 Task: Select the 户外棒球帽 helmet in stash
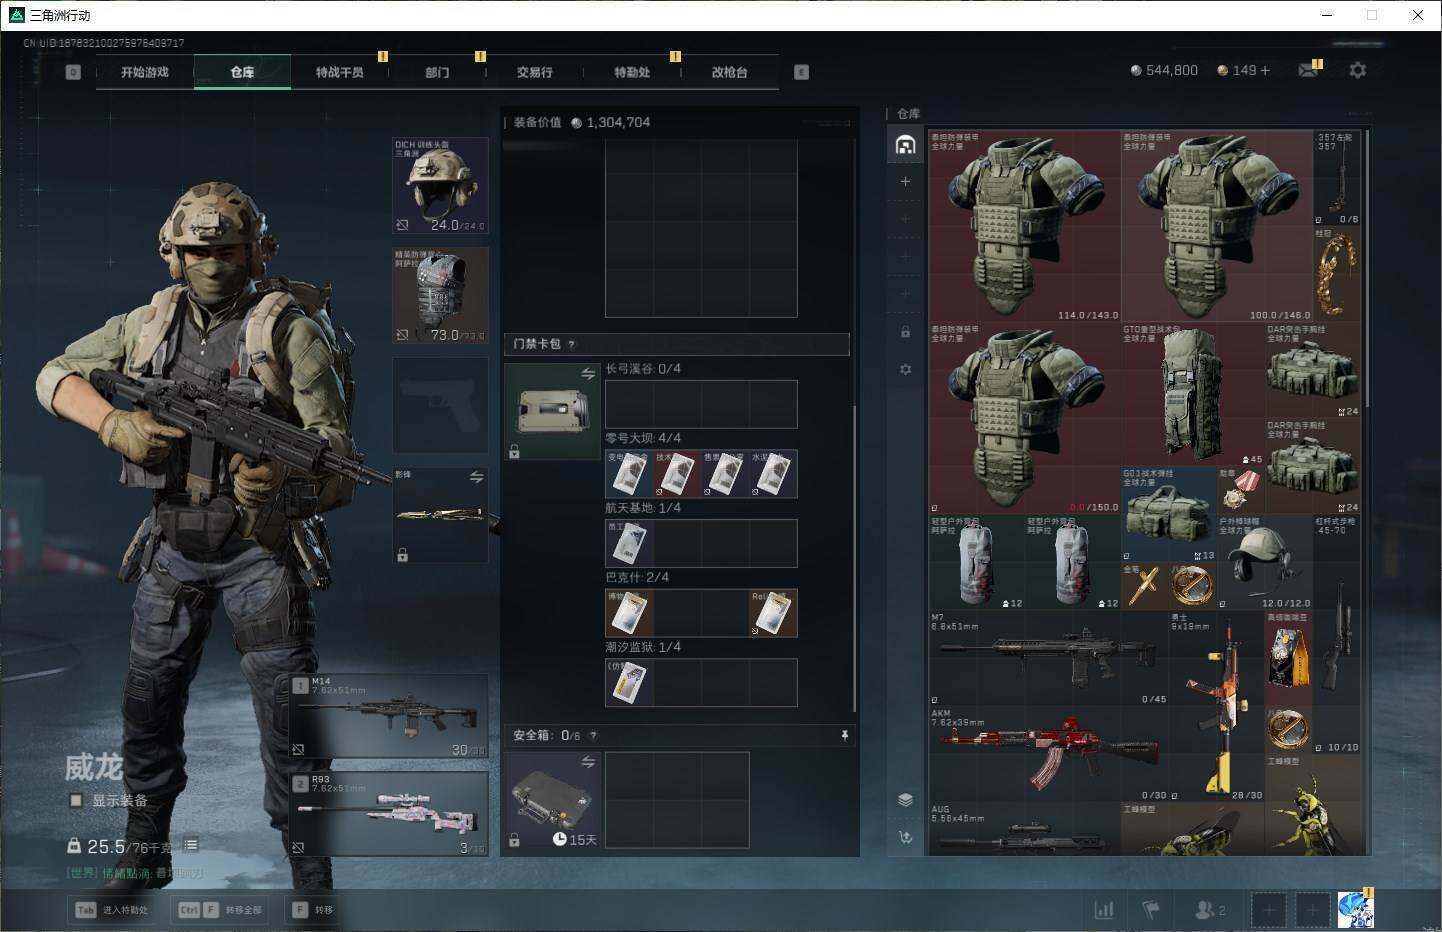pyautogui.click(x=1265, y=562)
